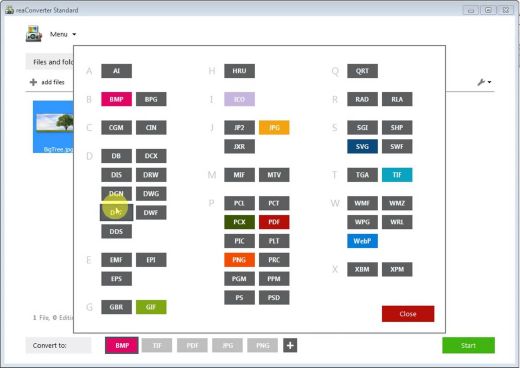This screenshot has width=520, height=368.
Task: Select PNG in the Convert to bar
Action: [x=263, y=345]
